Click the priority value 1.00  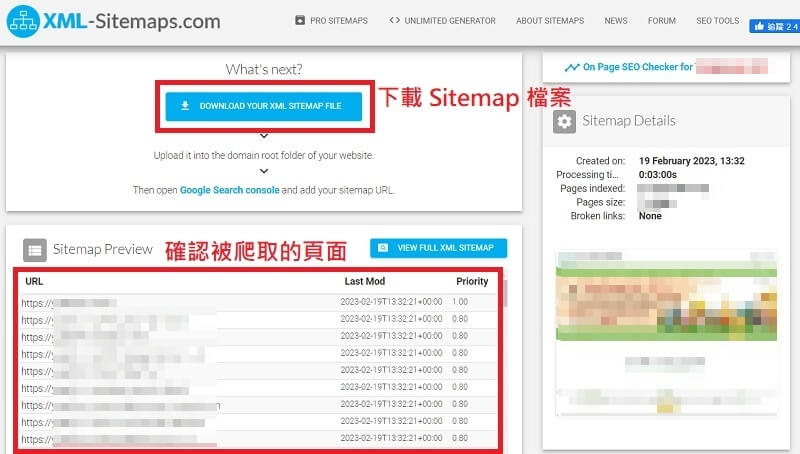pyautogui.click(x=460, y=301)
